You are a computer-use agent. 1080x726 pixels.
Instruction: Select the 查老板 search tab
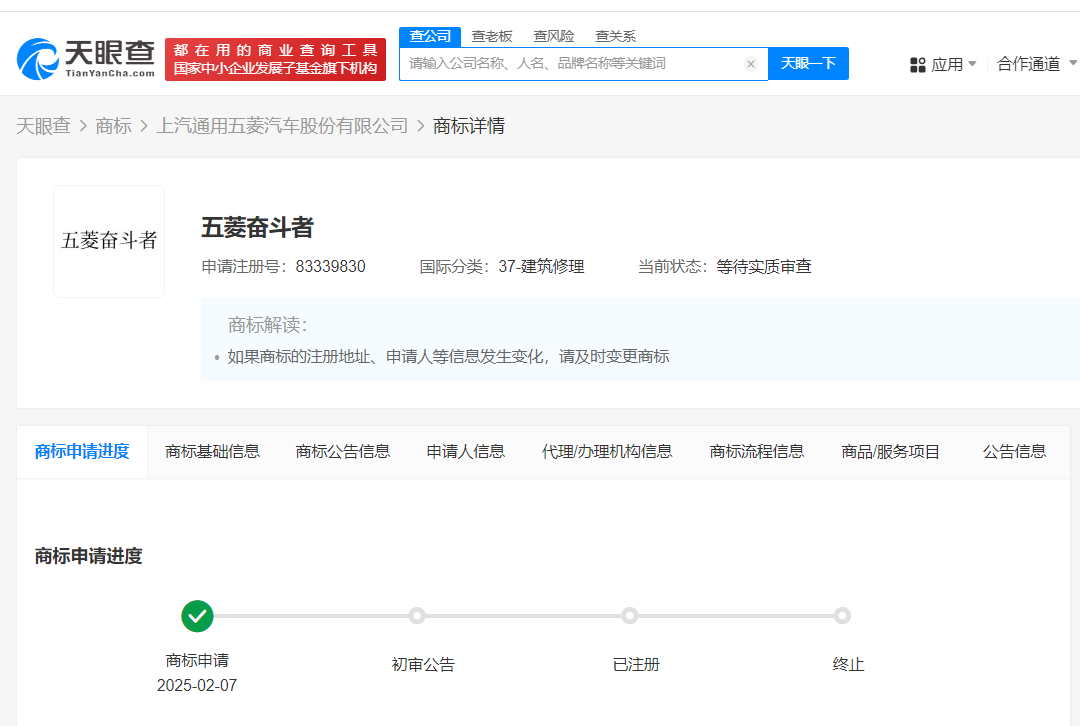tap(492, 36)
